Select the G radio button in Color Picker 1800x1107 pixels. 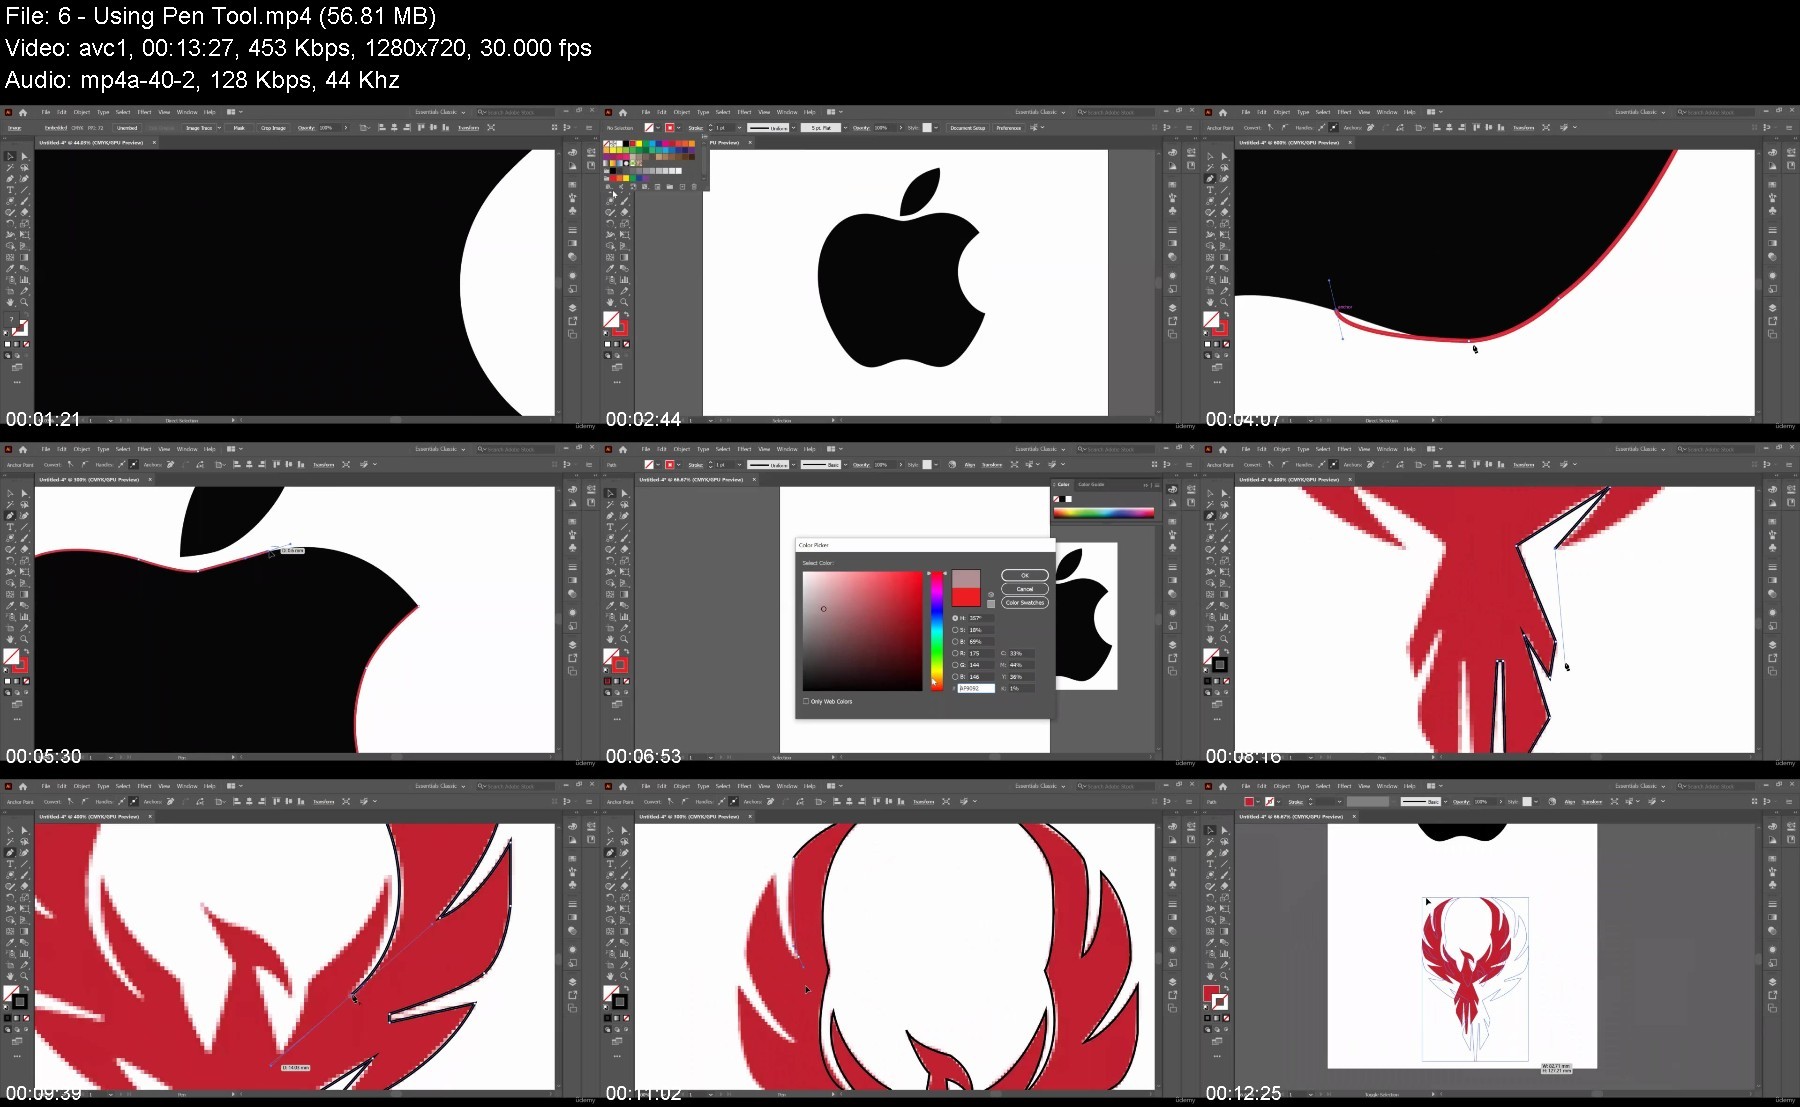955,665
